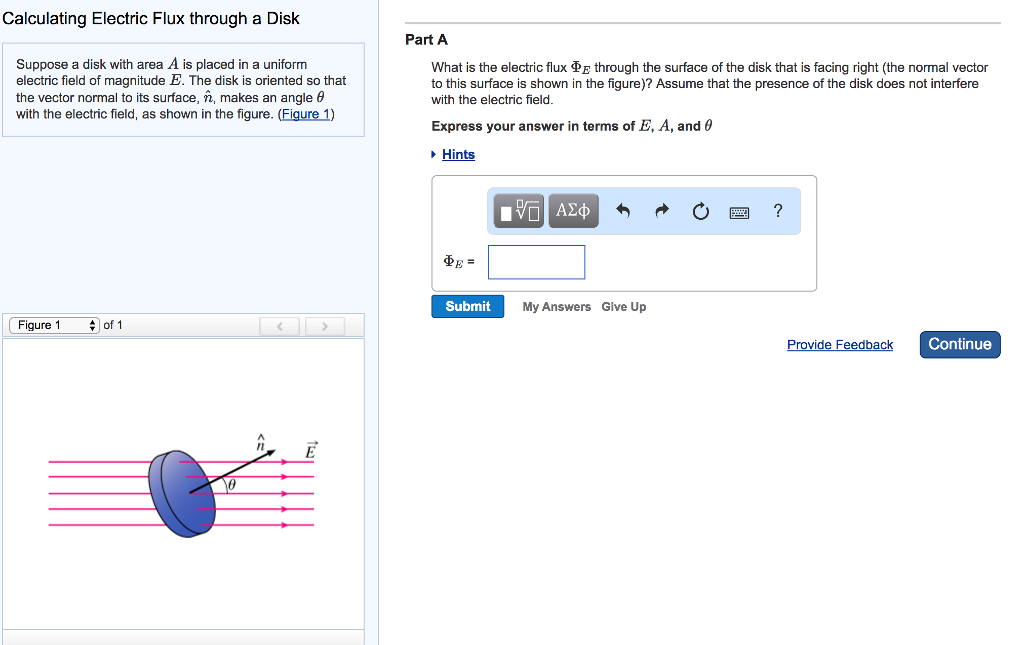Image resolution: width=1024 pixels, height=645 pixels.
Task: Click inside the ΦE answer input field
Action: click(x=536, y=261)
